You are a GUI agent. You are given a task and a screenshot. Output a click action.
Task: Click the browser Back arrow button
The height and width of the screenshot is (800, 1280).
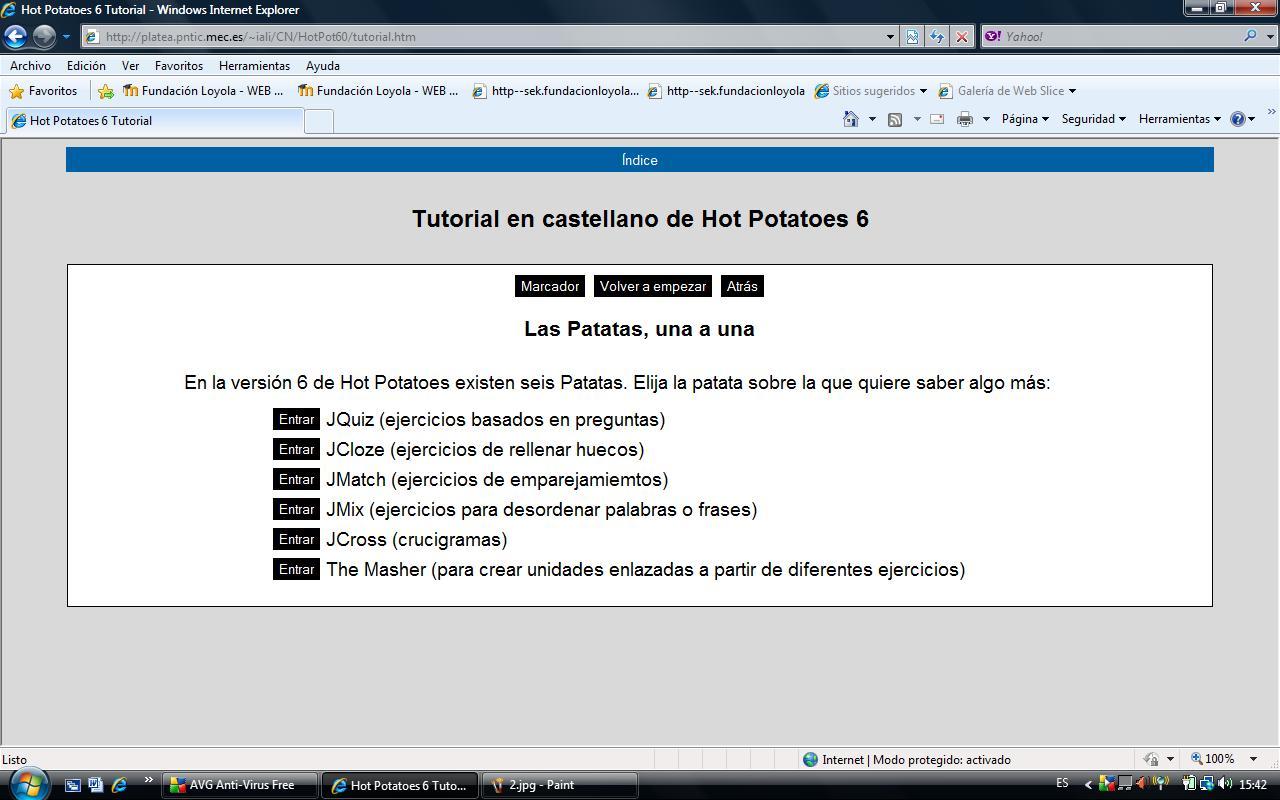pyautogui.click(x=15, y=36)
